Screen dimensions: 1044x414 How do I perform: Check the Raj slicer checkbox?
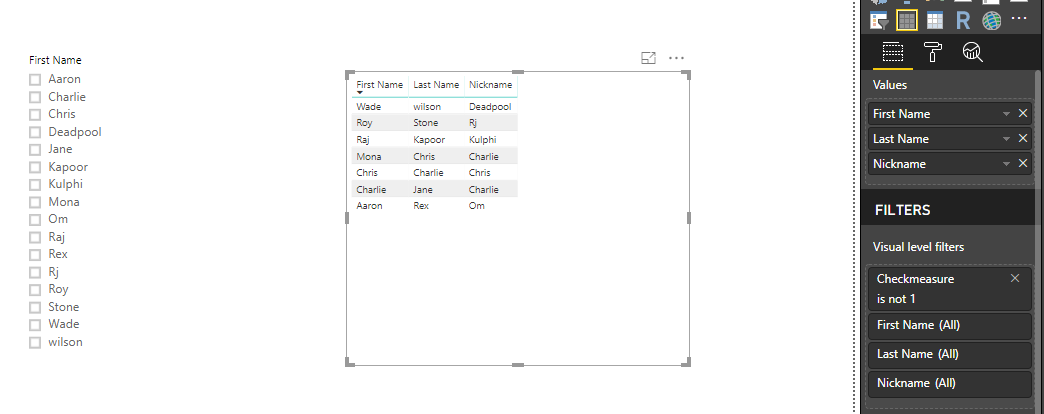[x=35, y=238]
